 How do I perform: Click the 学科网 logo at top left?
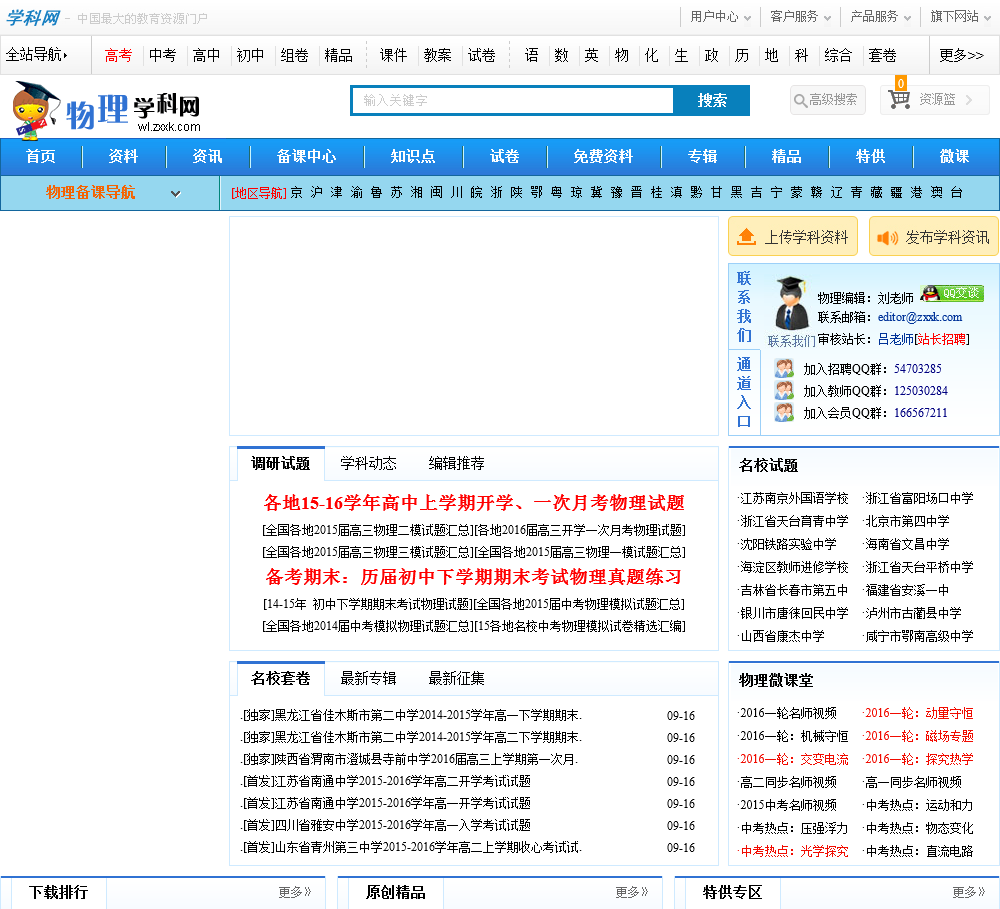pyautogui.click(x=32, y=18)
